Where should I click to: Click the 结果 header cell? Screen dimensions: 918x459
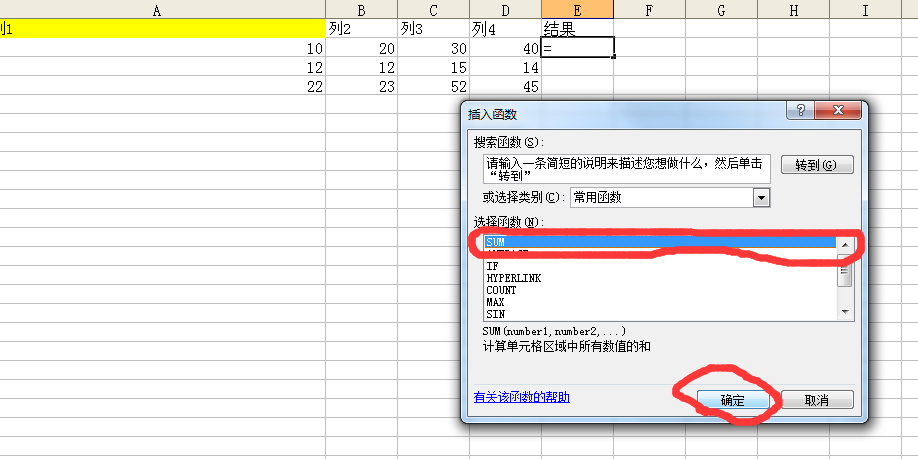[578, 29]
